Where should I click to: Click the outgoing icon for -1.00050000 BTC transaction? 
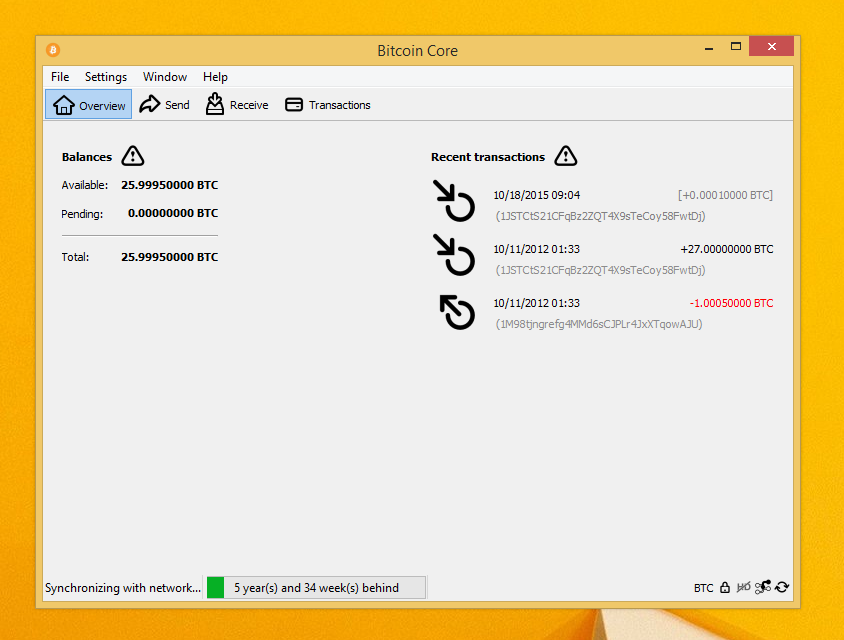pyautogui.click(x=457, y=312)
